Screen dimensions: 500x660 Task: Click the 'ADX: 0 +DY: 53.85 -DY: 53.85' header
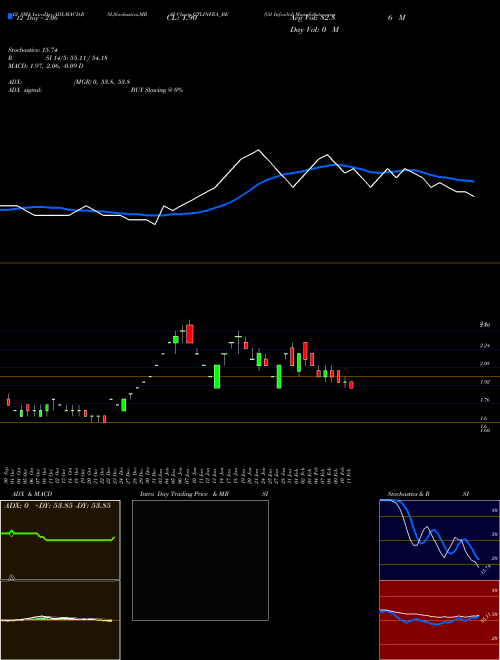(x=57, y=505)
